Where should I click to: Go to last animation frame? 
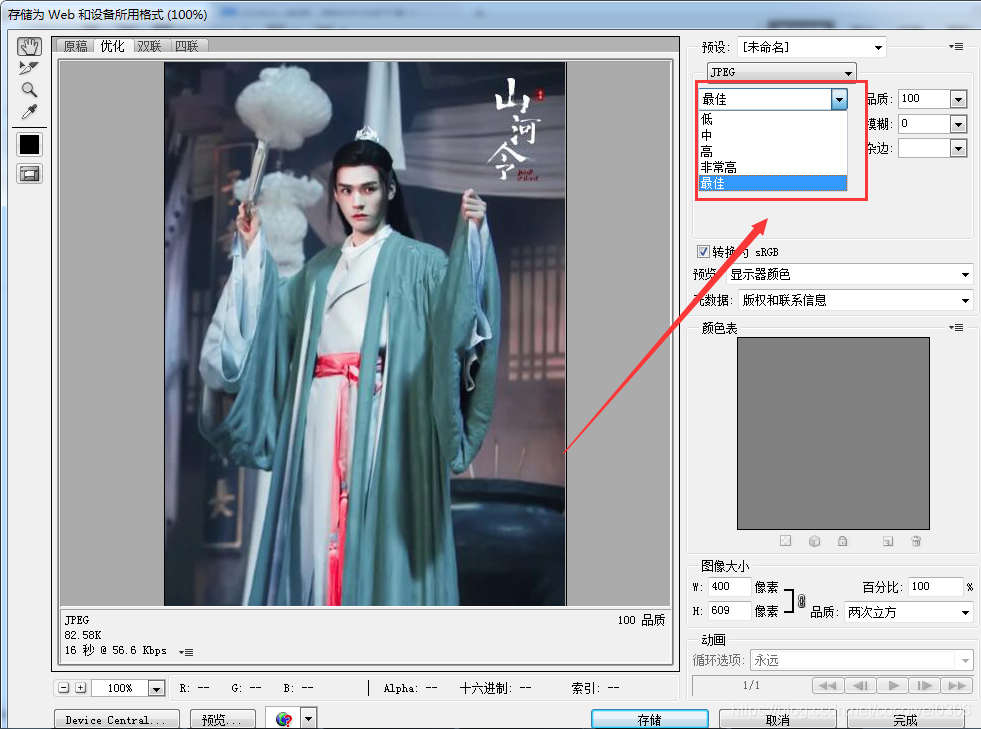coord(957,685)
